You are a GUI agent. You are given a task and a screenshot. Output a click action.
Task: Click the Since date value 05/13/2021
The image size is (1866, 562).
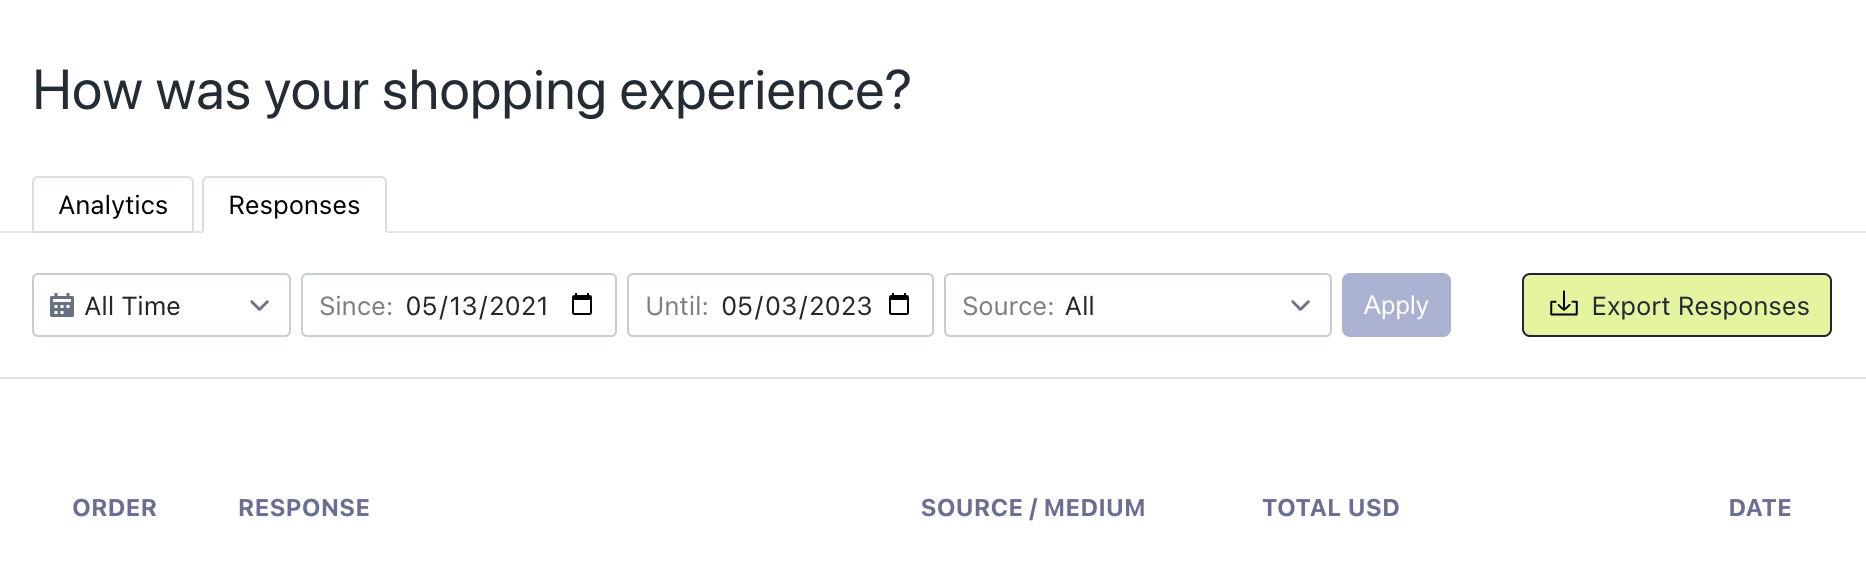[477, 306]
